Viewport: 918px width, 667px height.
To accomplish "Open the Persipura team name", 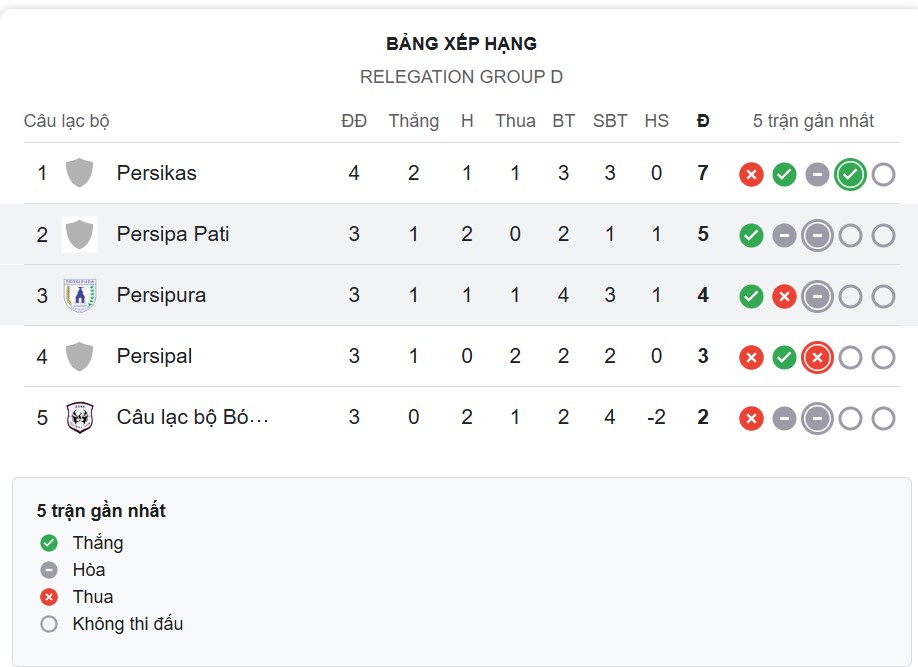I will [164, 295].
